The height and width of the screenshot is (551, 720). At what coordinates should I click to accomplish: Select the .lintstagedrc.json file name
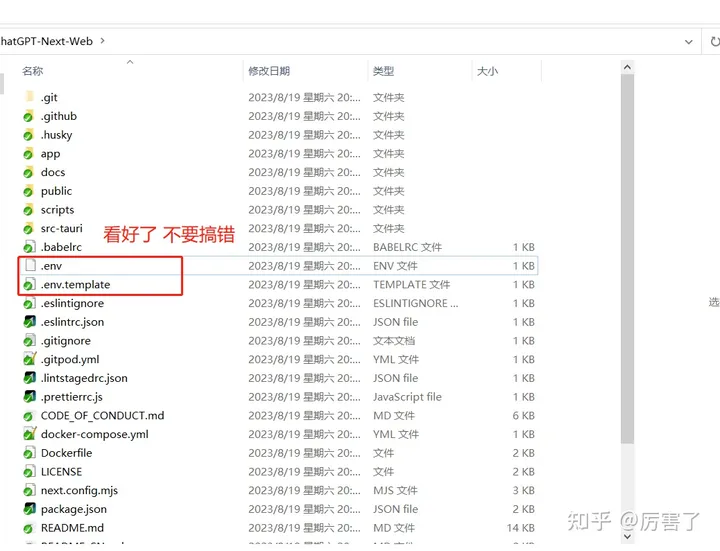pos(84,378)
